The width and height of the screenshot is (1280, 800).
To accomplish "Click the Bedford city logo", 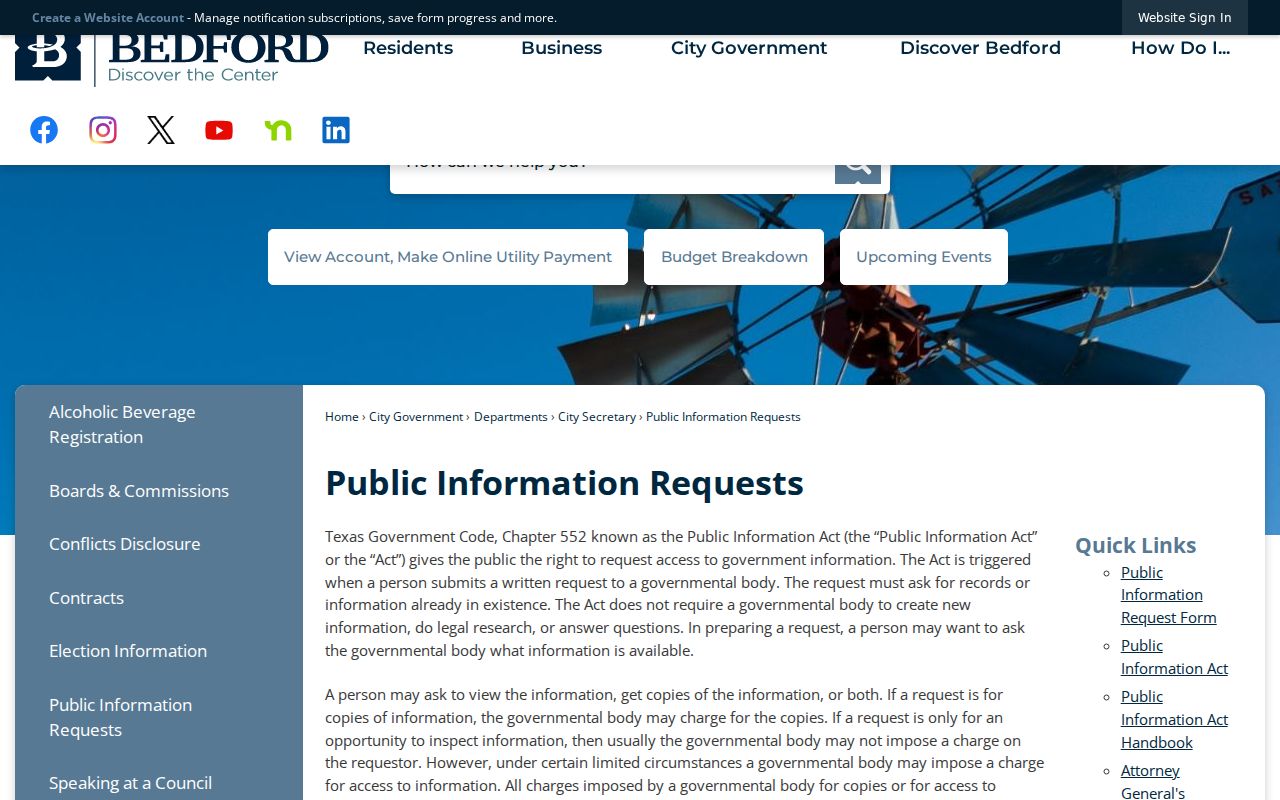I will (172, 60).
